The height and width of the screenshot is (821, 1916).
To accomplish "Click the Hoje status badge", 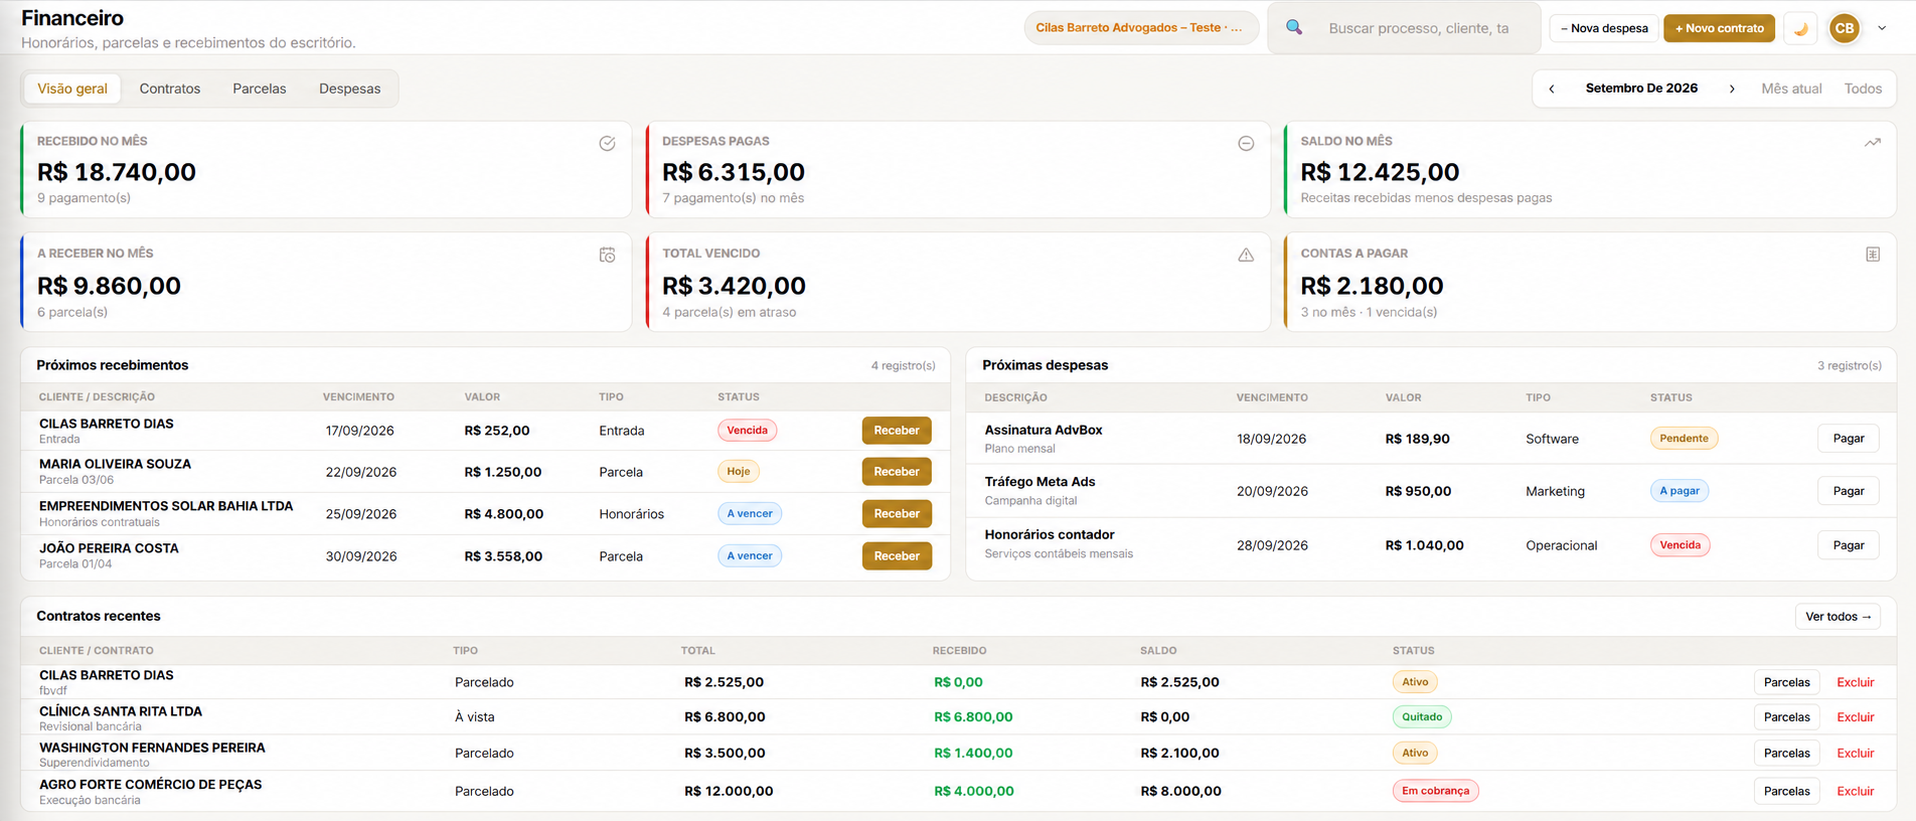I will tap(738, 471).
